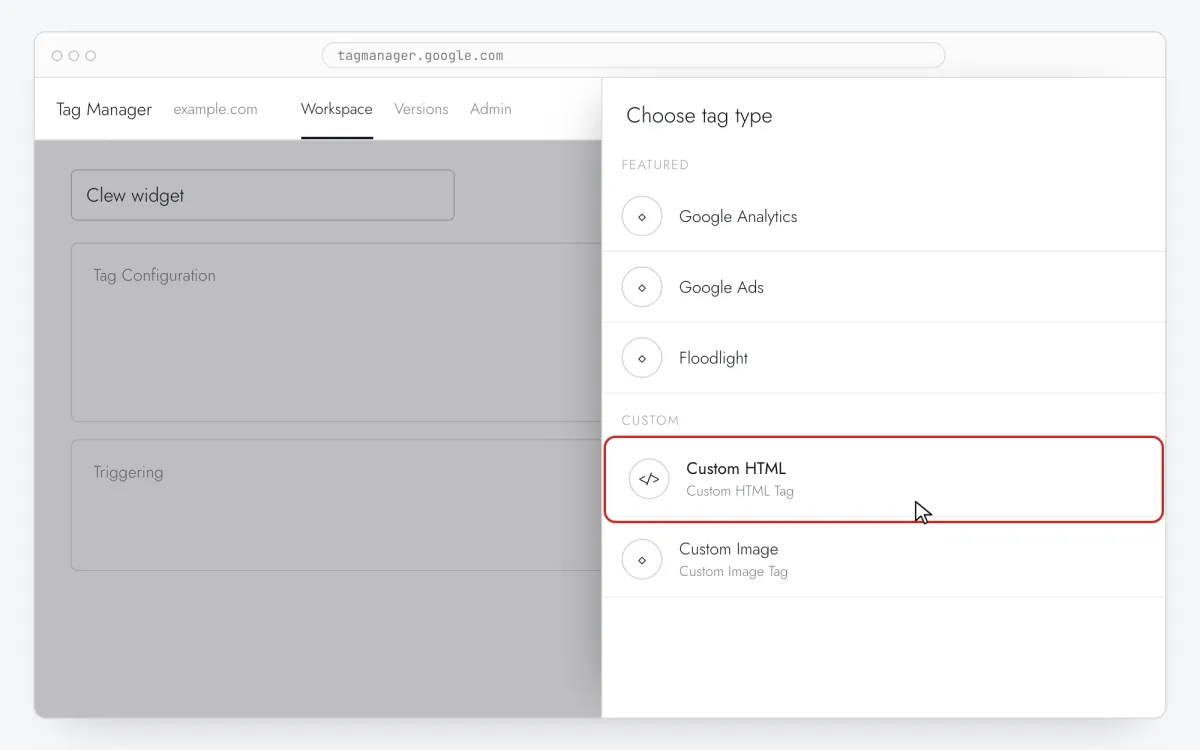This screenshot has width=1200, height=750.
Task: Click the tagmanager.google.com address bar
Action: coord(633,55)
